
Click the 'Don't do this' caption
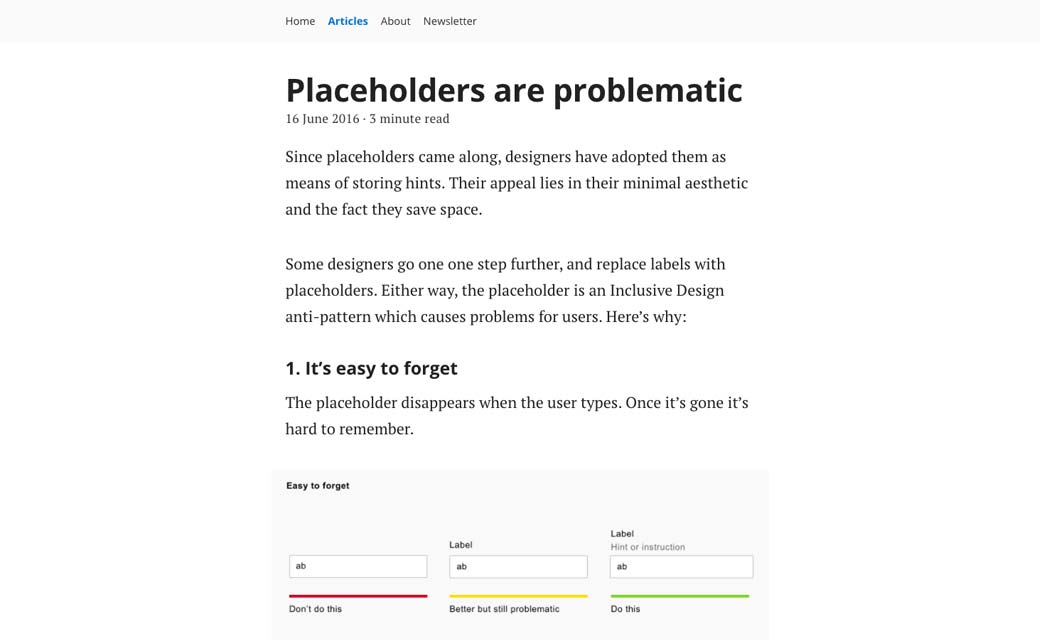315,609
